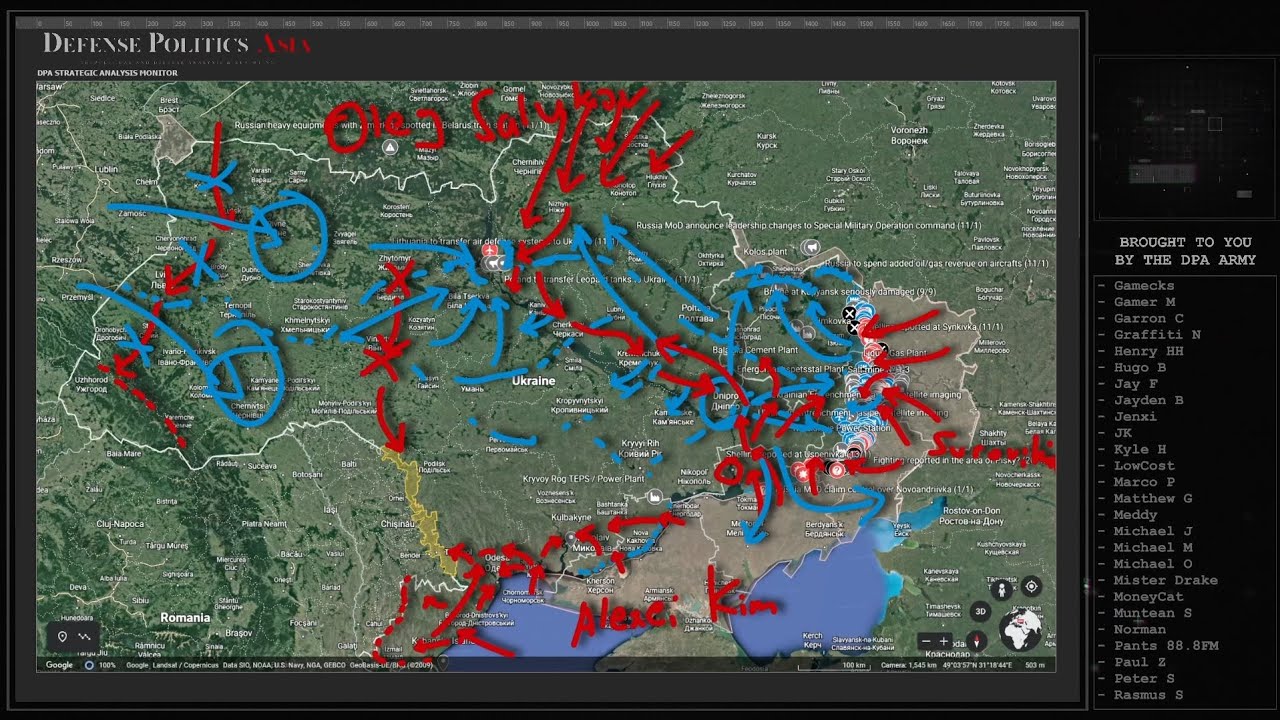The height and width of the screenshot is (720, 1280).
Task: Click the 'Ukraine' country label
Action: [x=532, y=381]
